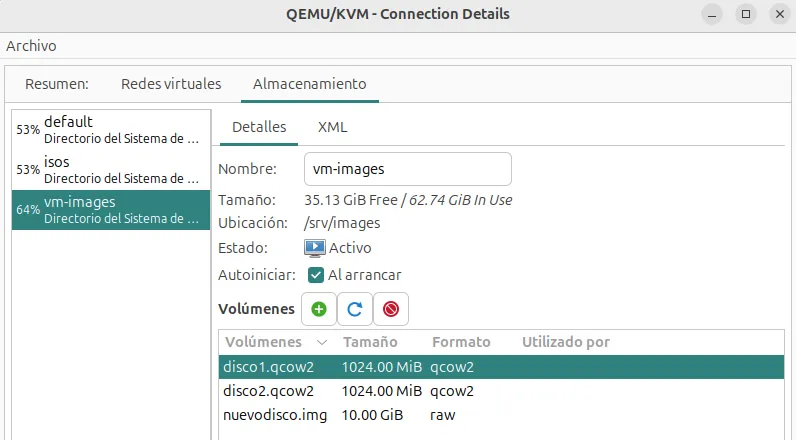Image resolution: width=796 pixels, height=440 pixels.
Task: Close the Connection Details window
Action: 779,15
